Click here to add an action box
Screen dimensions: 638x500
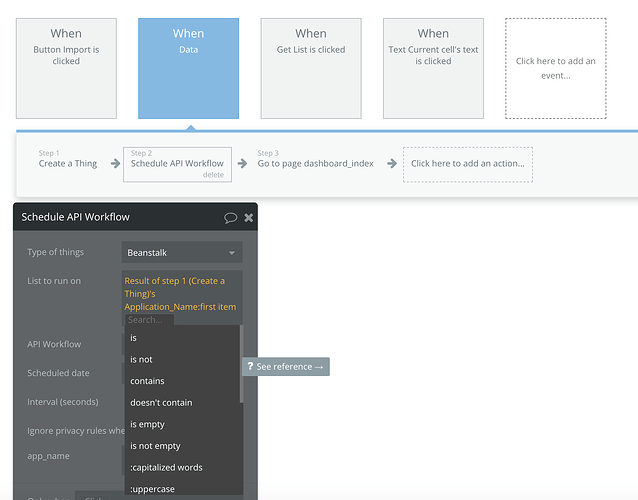(x=468, y=164)
